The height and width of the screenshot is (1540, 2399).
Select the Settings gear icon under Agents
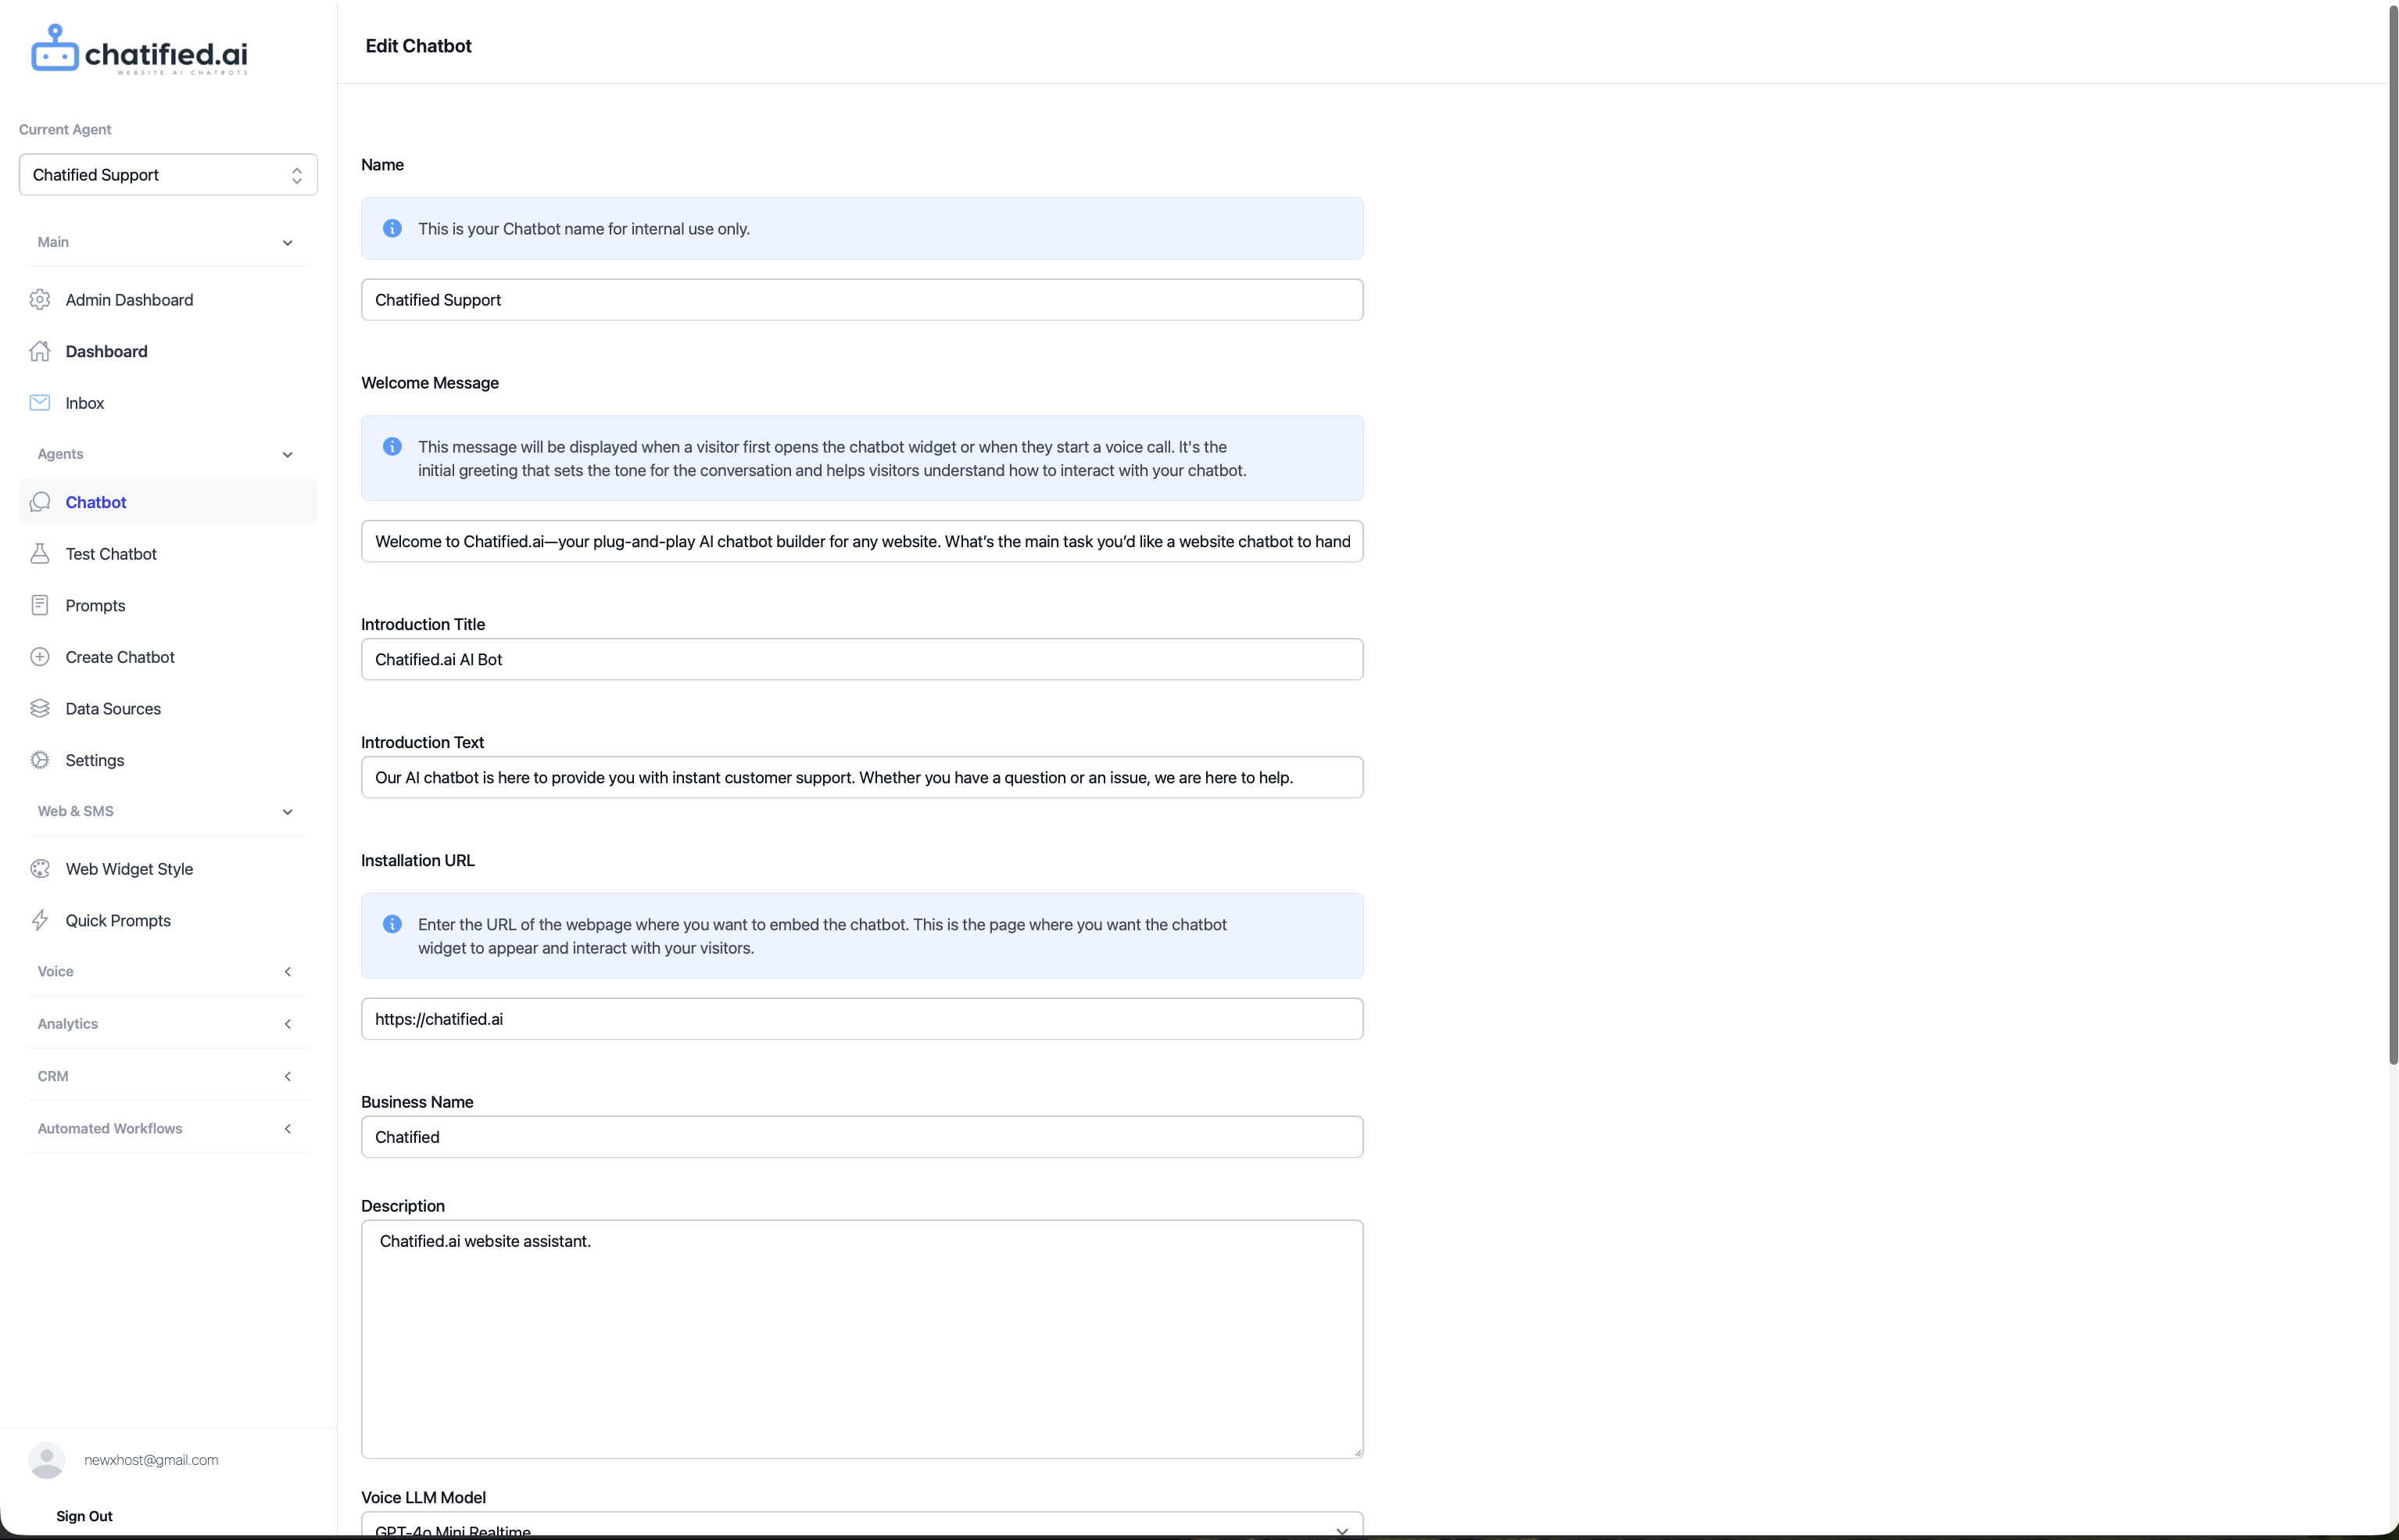(40, 760)
